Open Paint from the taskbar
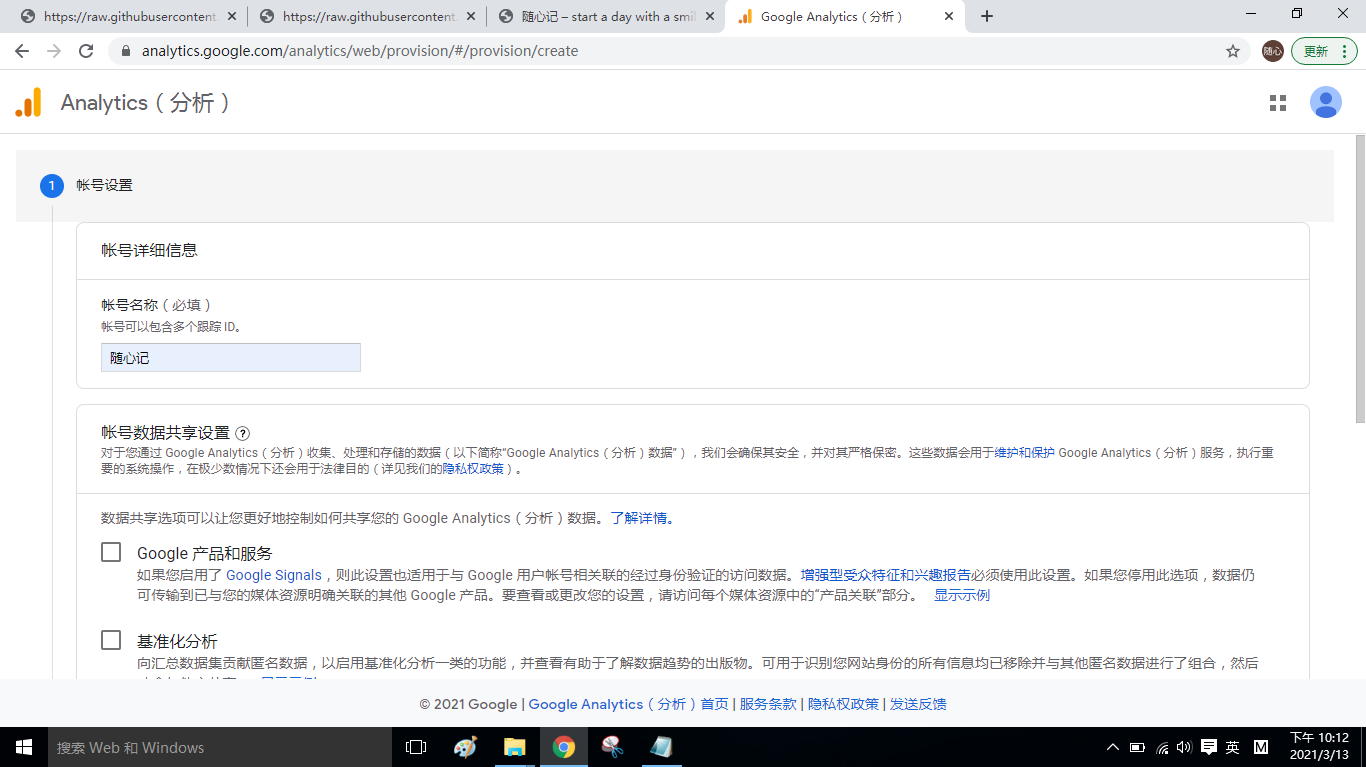Screen dimensions: 1366x767 click(466, 746)
